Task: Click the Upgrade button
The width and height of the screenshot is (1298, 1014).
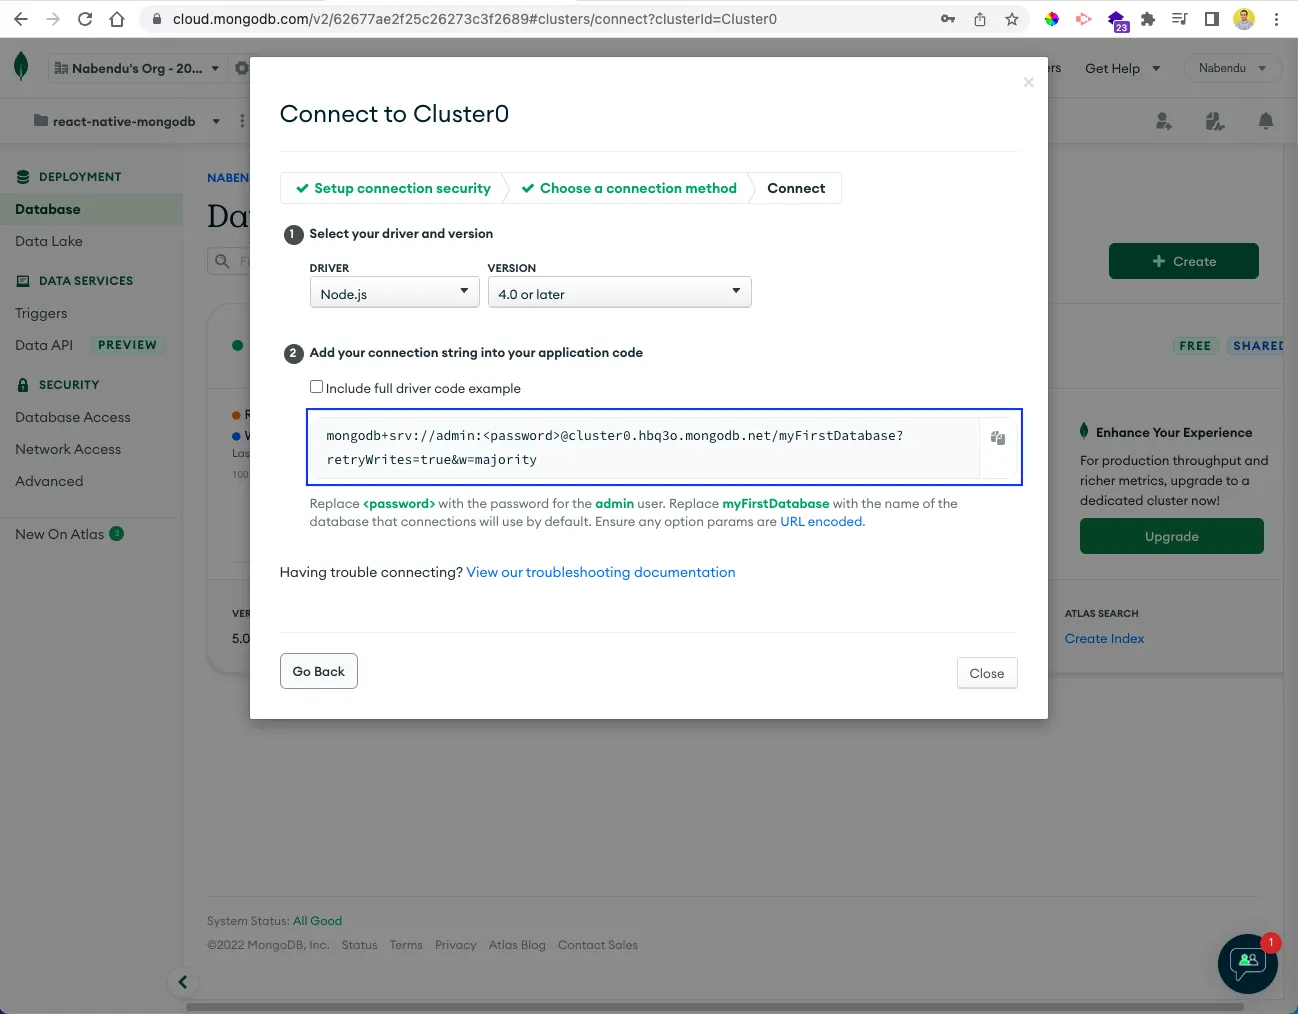Action: click(x=1172, y=536)
